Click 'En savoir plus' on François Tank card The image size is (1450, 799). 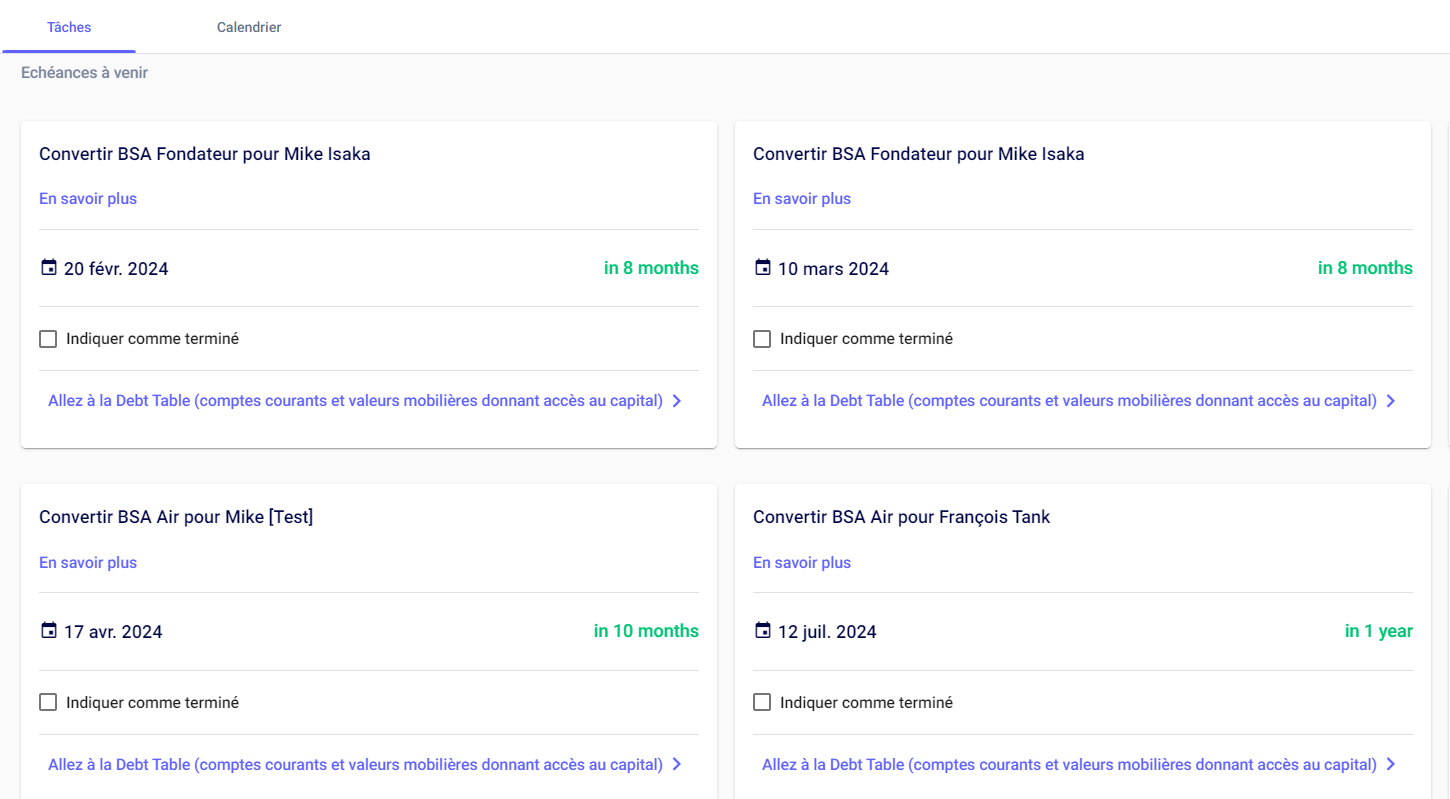click(802, 563)
